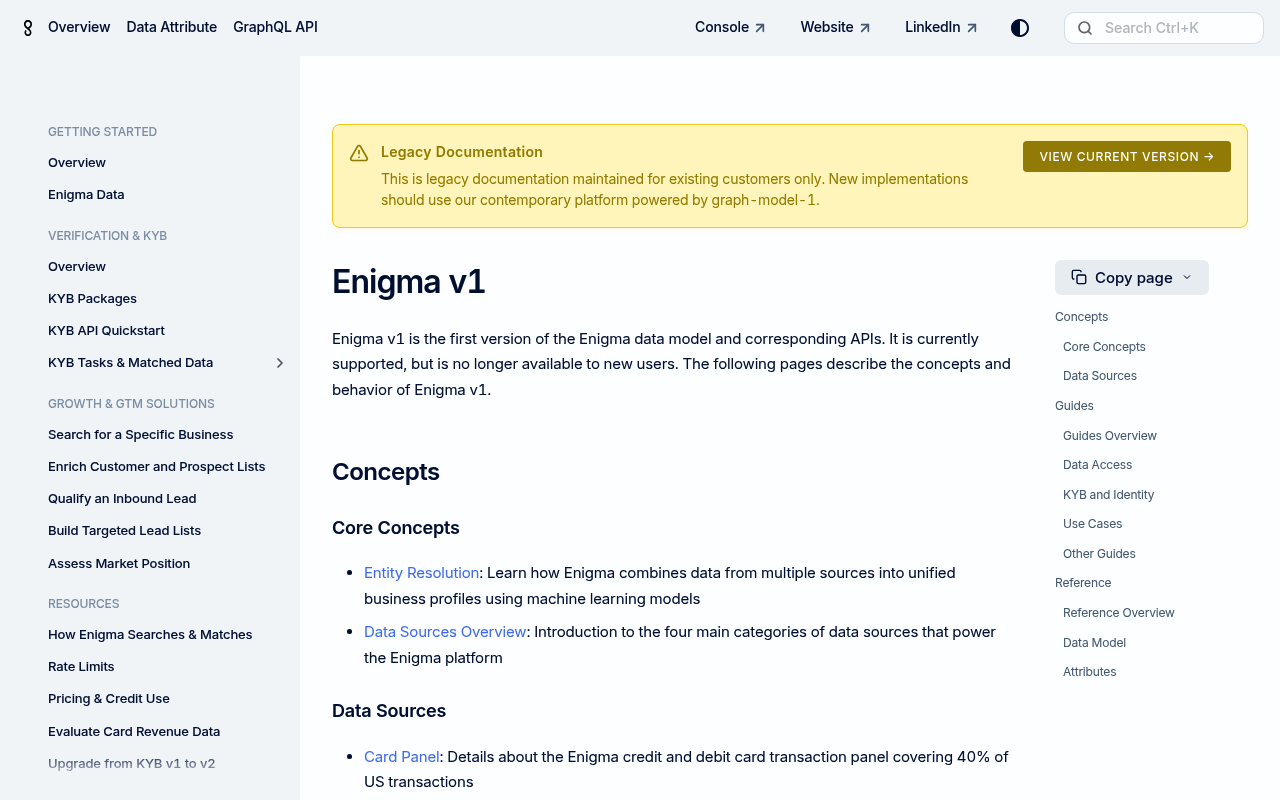Select Overview under Verification & KYB
The height and width of the screenshot is (800, 1280).
[77, 267]
